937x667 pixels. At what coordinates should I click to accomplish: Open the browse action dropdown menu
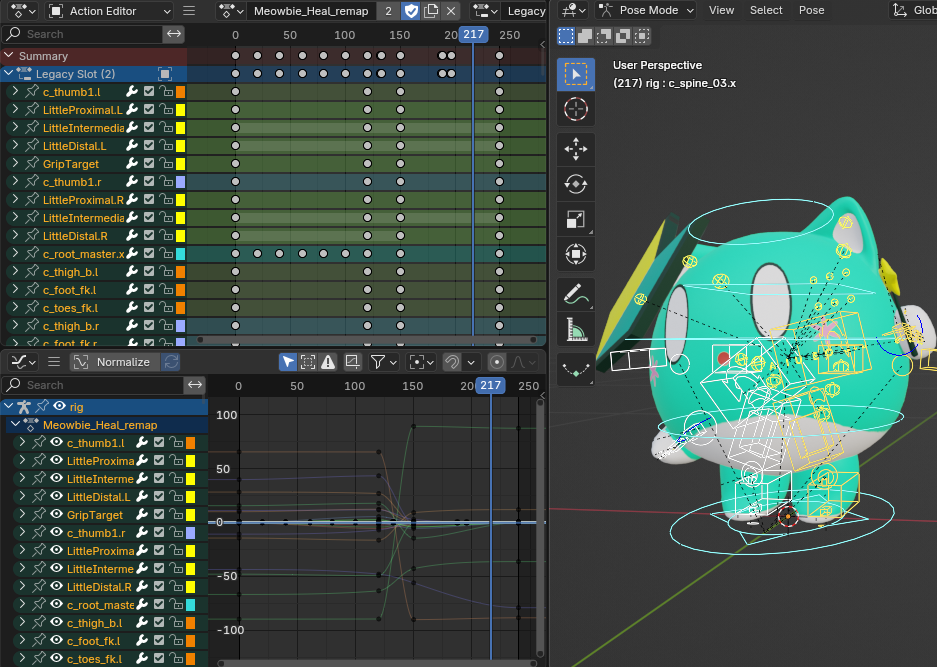[x=231, y=11]
